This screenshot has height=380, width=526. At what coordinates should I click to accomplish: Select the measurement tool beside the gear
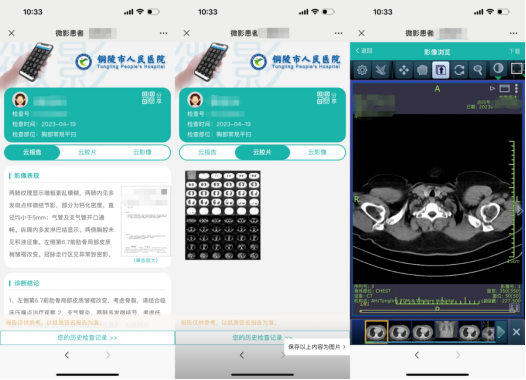pyautogui.click(x=381, y=70)
